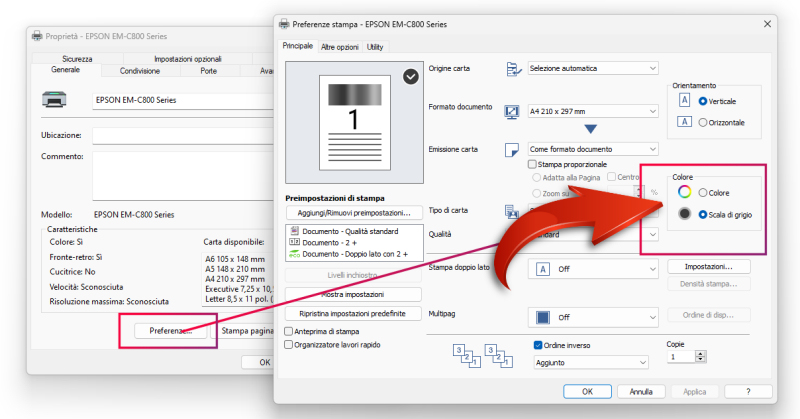Open Emissione carta dropdown

(593, 149)
